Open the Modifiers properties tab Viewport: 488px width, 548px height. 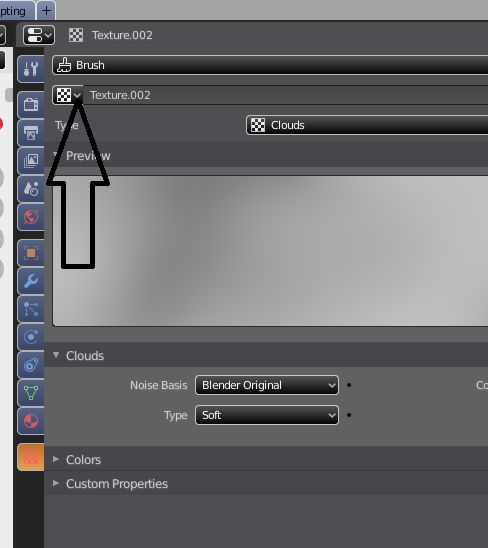(x=31, y=281)
